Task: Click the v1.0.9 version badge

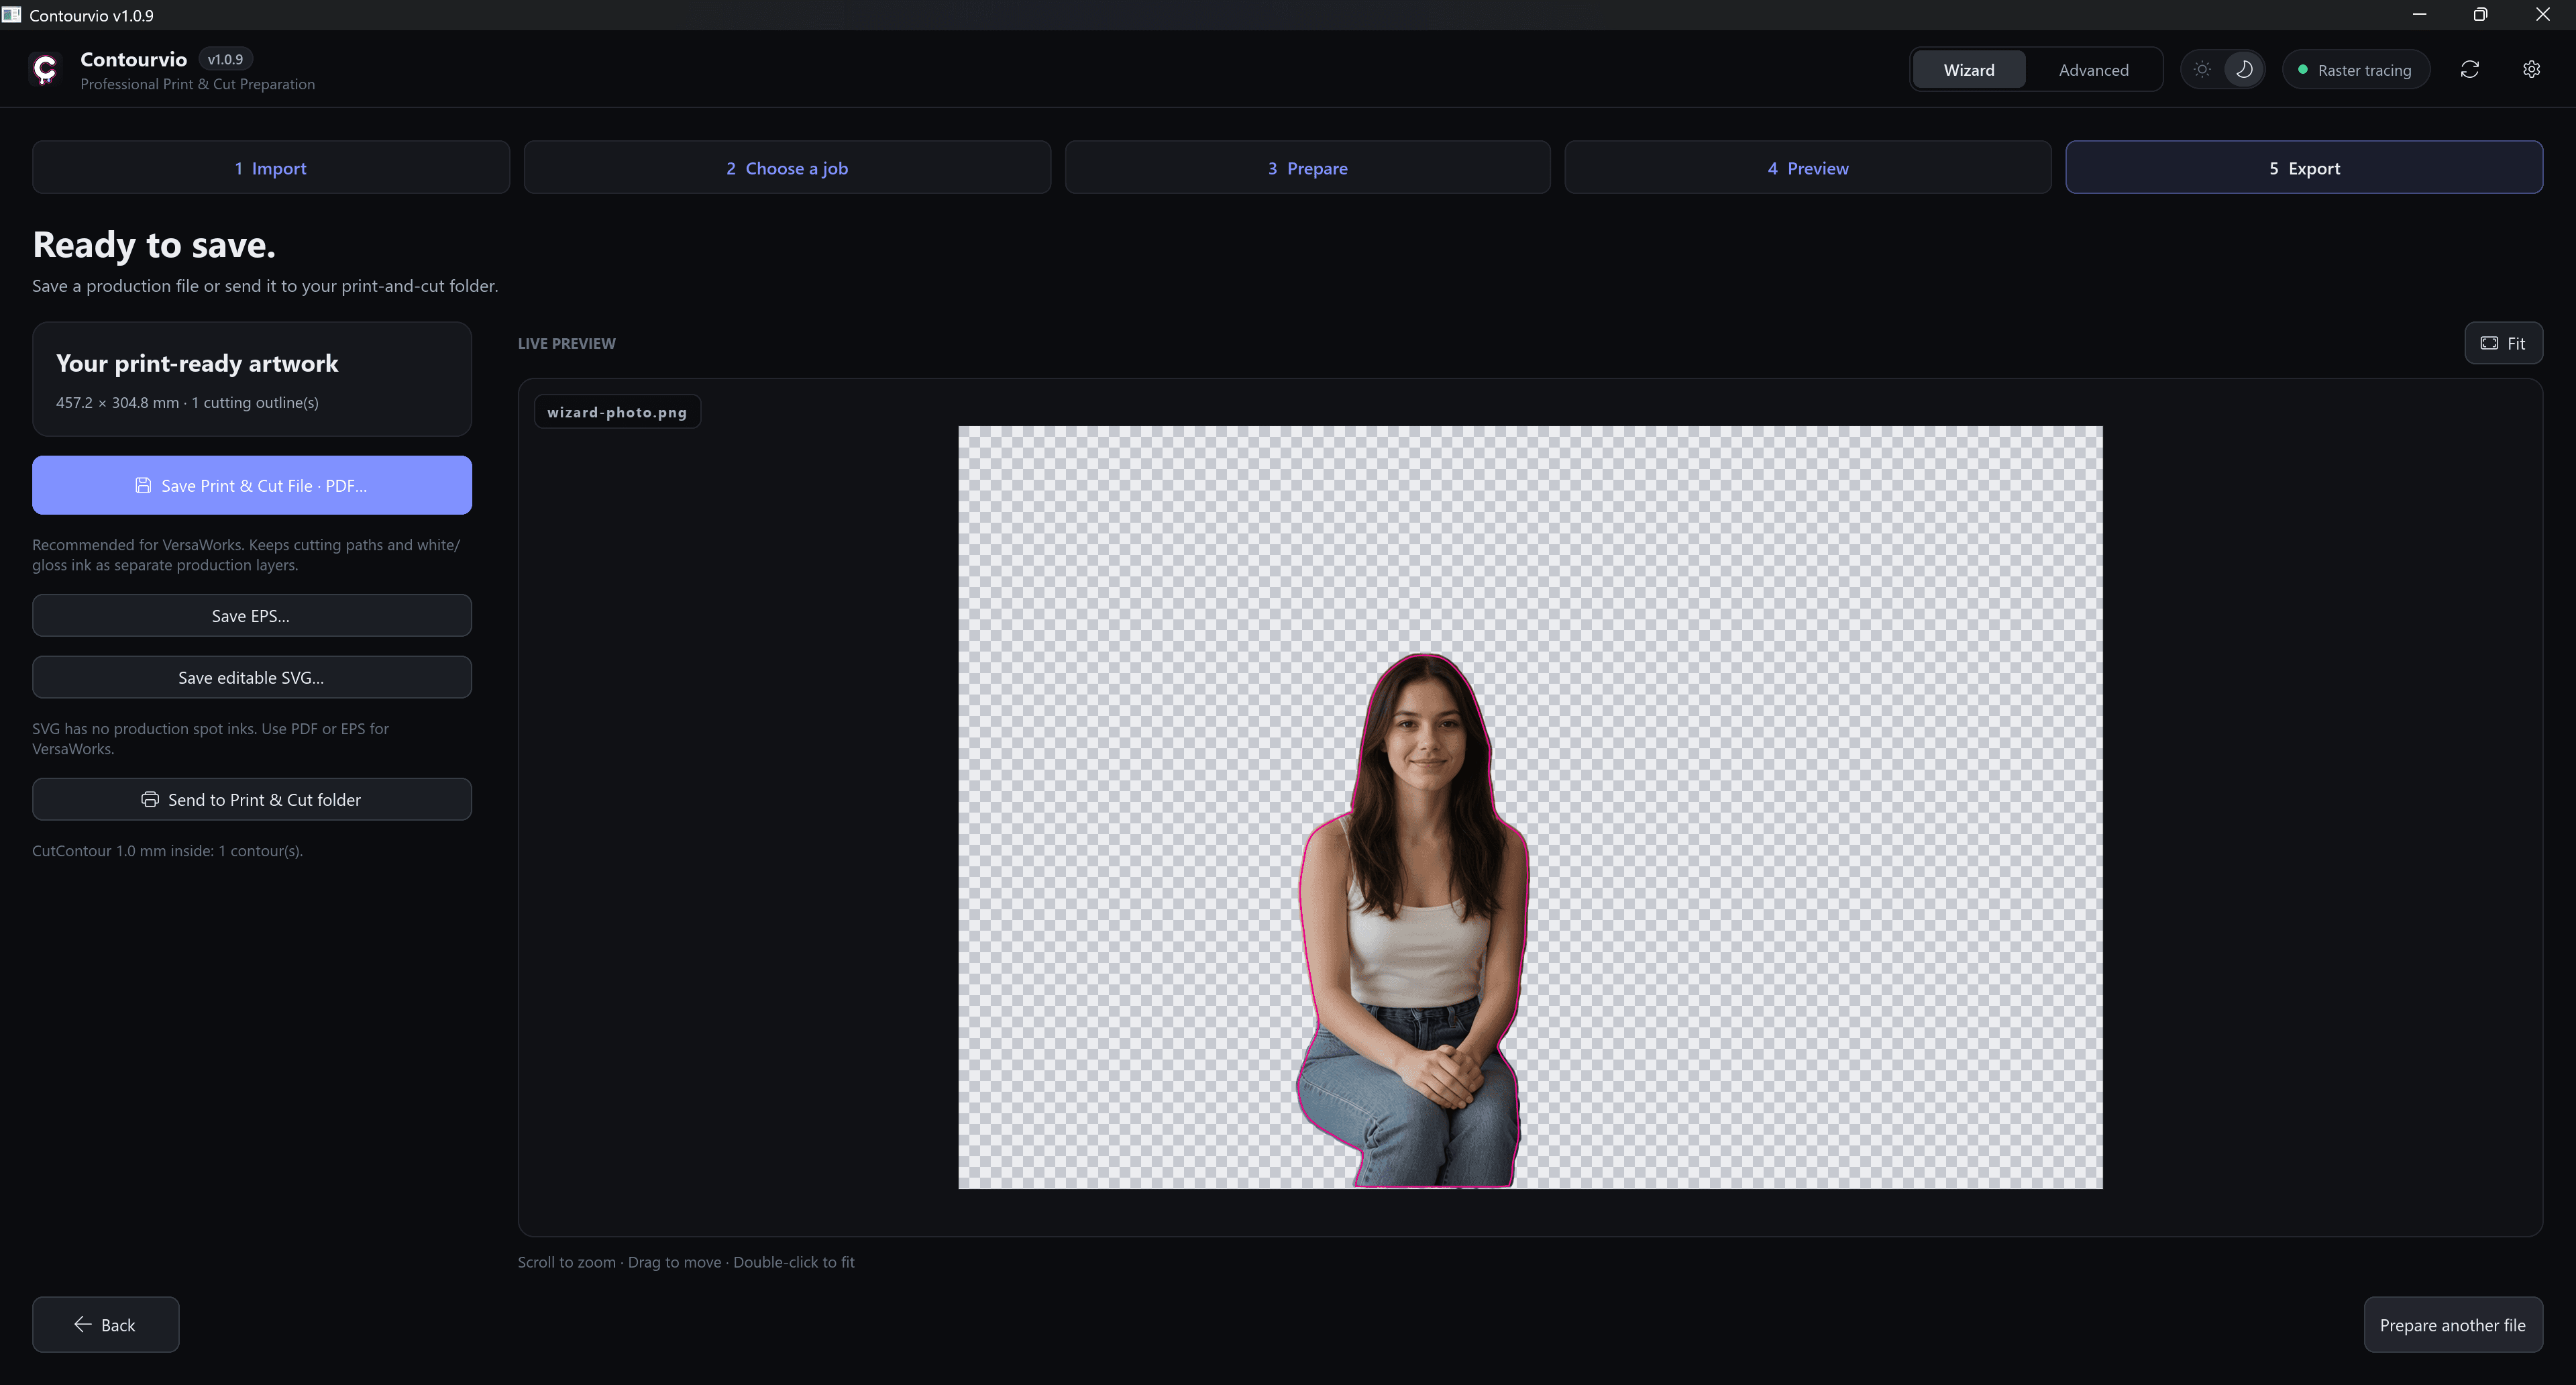Action: click(225, 59)
